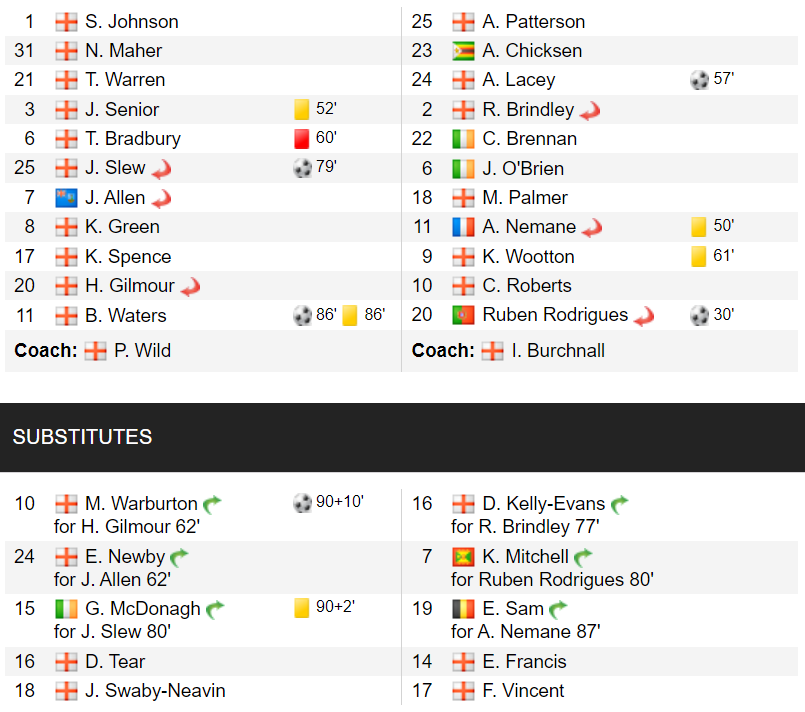Click the substituted-off arrow next to R. Brindley
Viewport: 805px width, 712px height.
click(x=590, y=110)
